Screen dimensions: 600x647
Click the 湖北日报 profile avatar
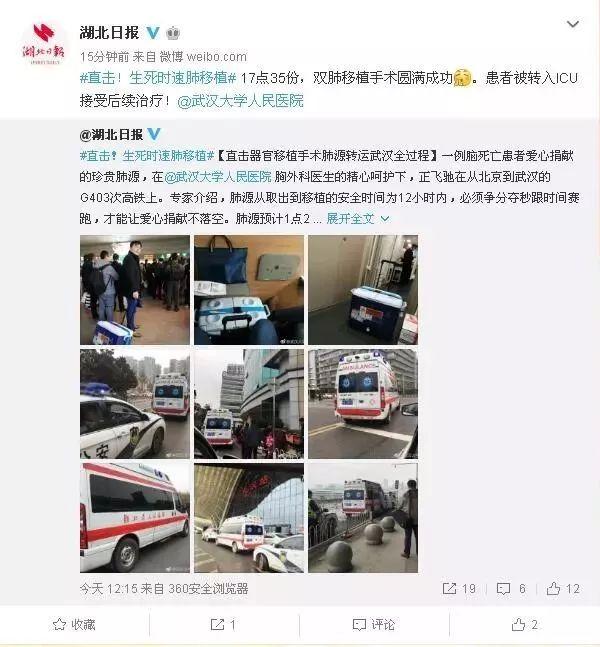[43, 44]
